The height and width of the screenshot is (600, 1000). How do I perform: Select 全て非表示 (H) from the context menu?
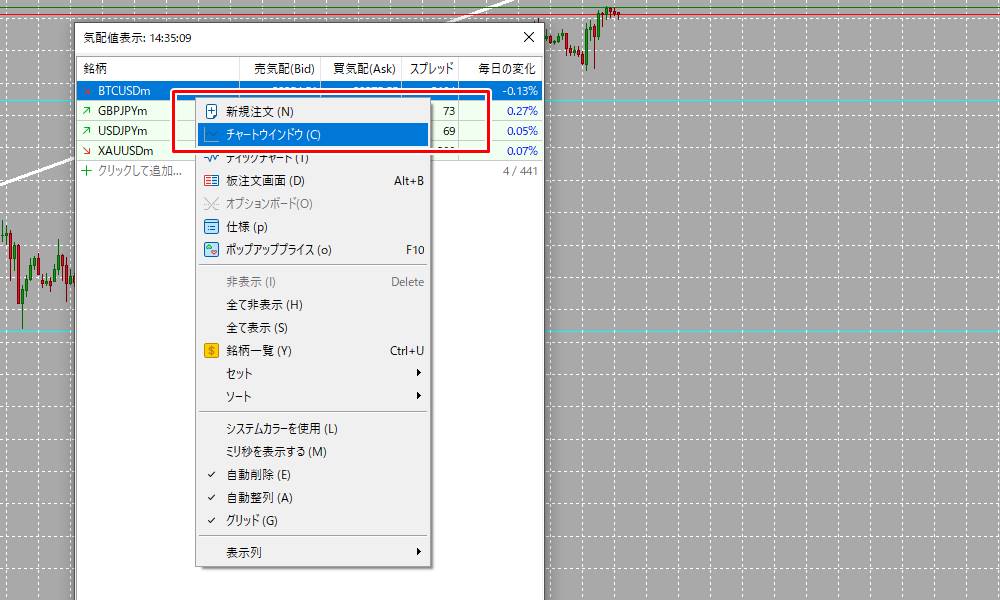pyautogui.click(x=265, y=305)
